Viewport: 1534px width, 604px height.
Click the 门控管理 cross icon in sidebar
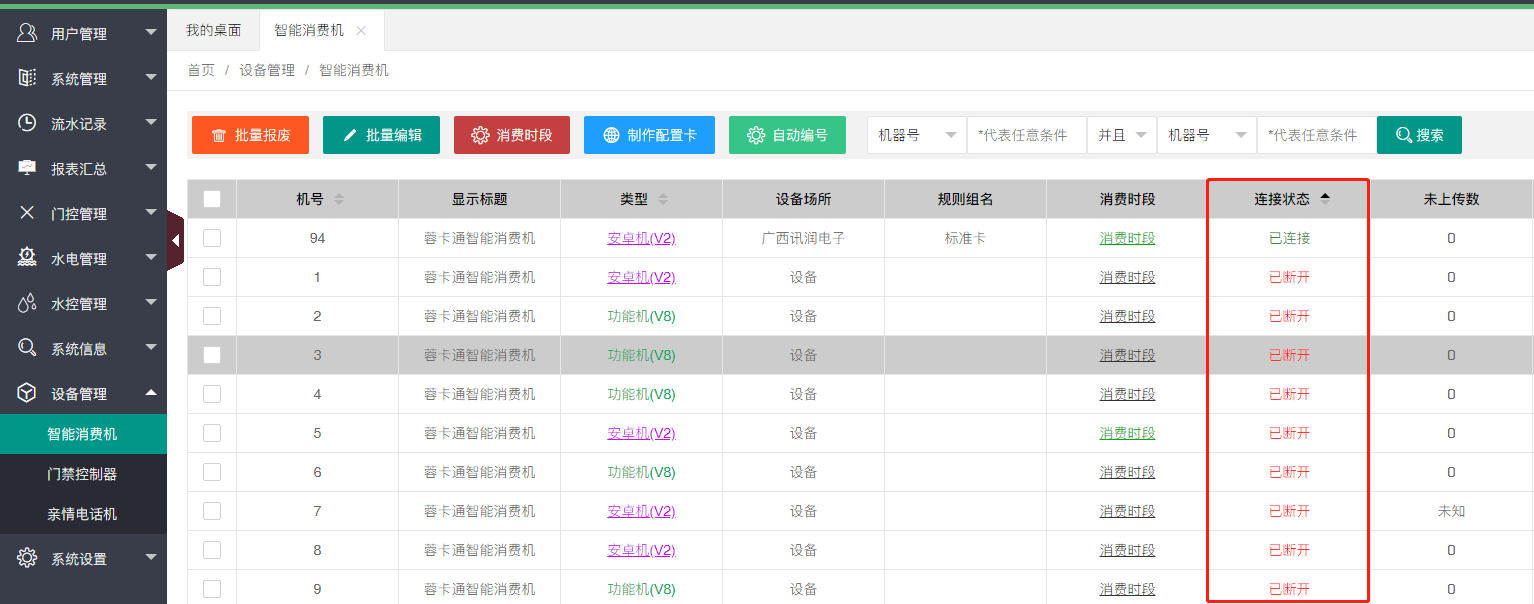(27, 213)
